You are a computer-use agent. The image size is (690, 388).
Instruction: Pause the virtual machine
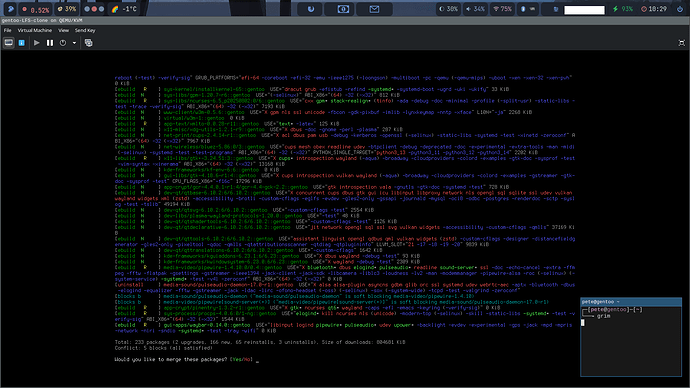point(50,43)
